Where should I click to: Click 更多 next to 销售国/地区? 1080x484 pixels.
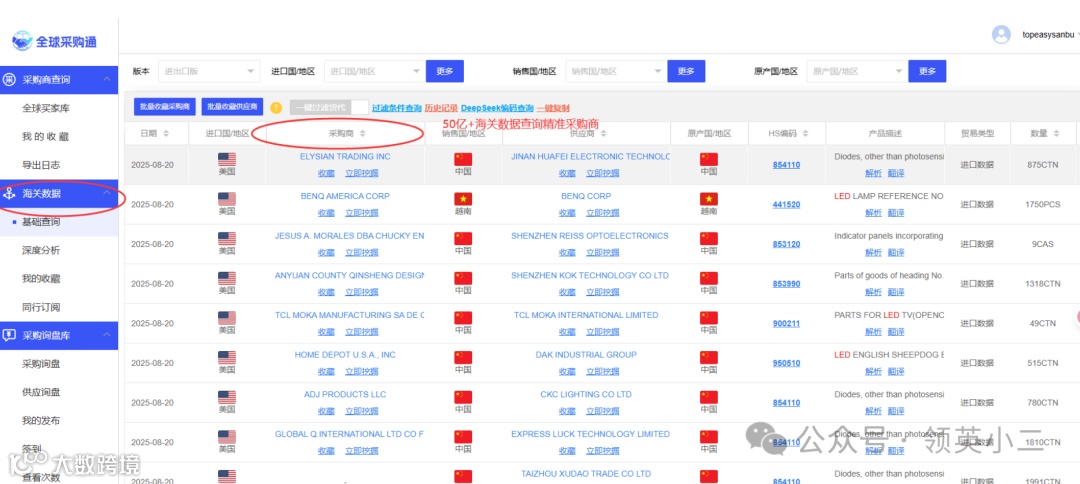coord(686,71)
